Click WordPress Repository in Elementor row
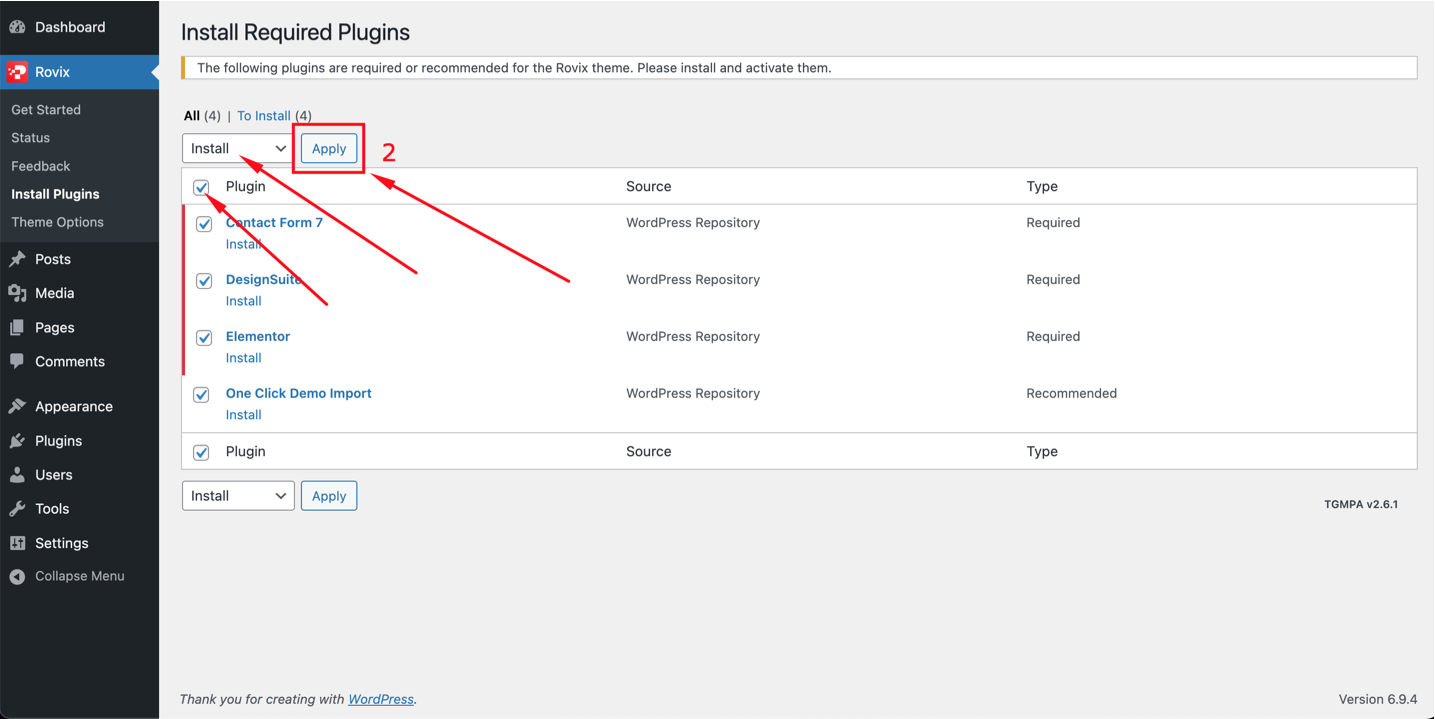Screen dimensions: 1435x719 (x=693, y=337)
